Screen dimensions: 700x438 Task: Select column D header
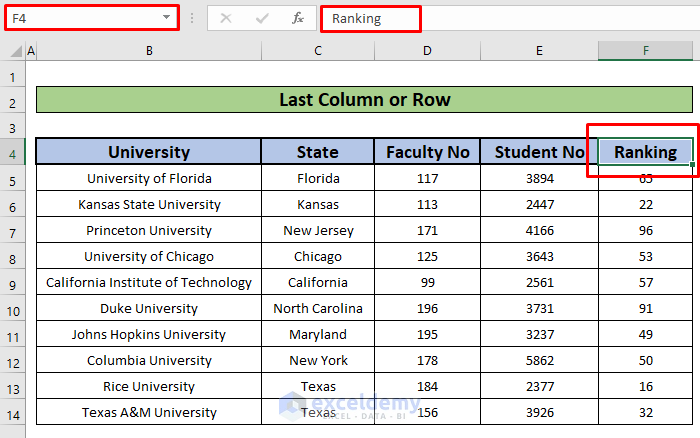(x=427, y=51)
